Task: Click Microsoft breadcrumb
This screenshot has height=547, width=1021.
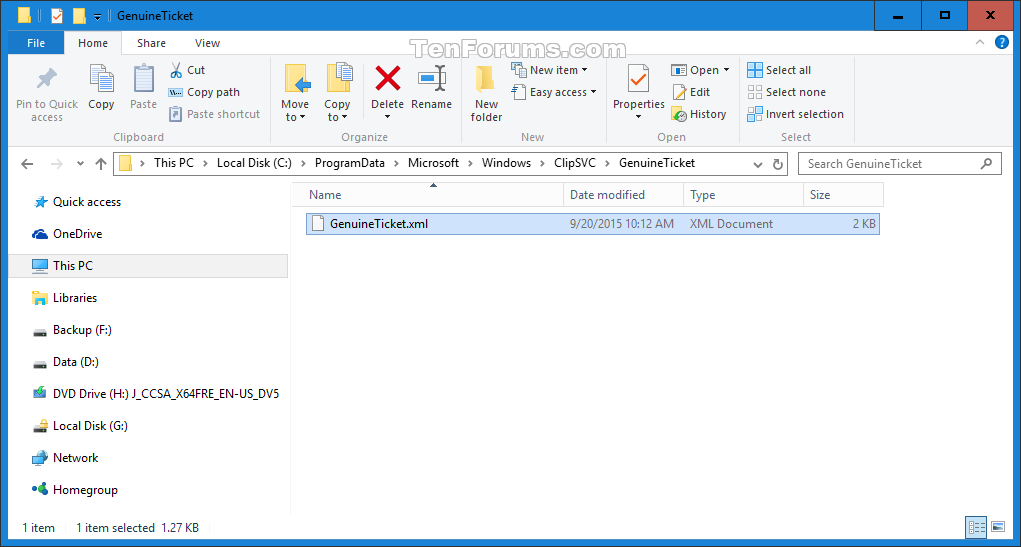Action: pyautogui.click(x=434, y=163)
